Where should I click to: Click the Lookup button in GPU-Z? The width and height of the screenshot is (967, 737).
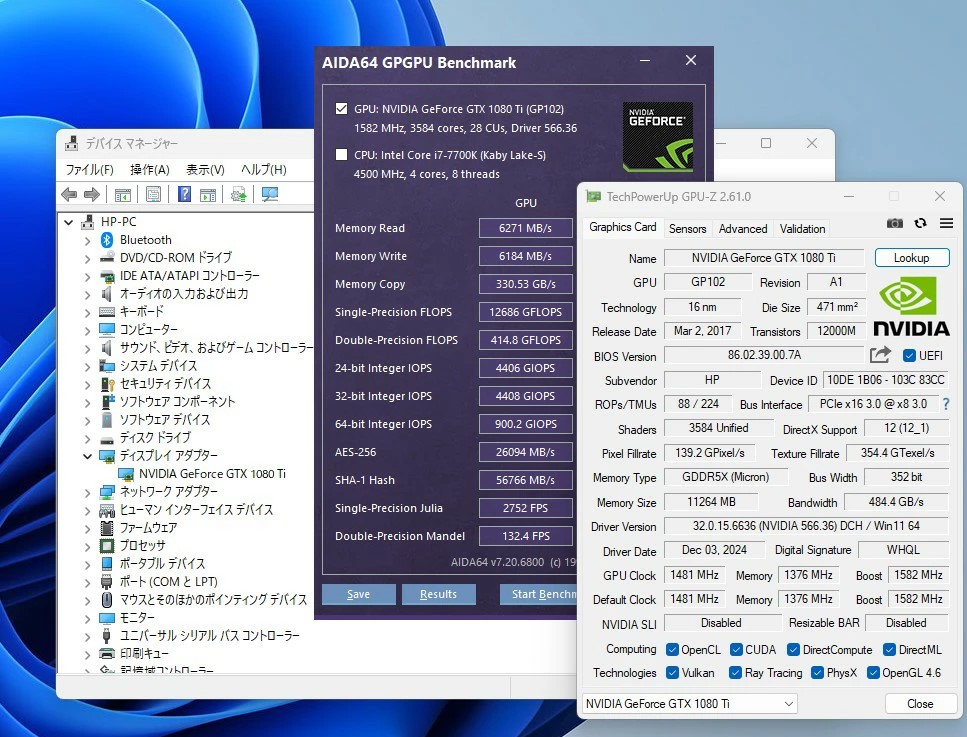911,258
